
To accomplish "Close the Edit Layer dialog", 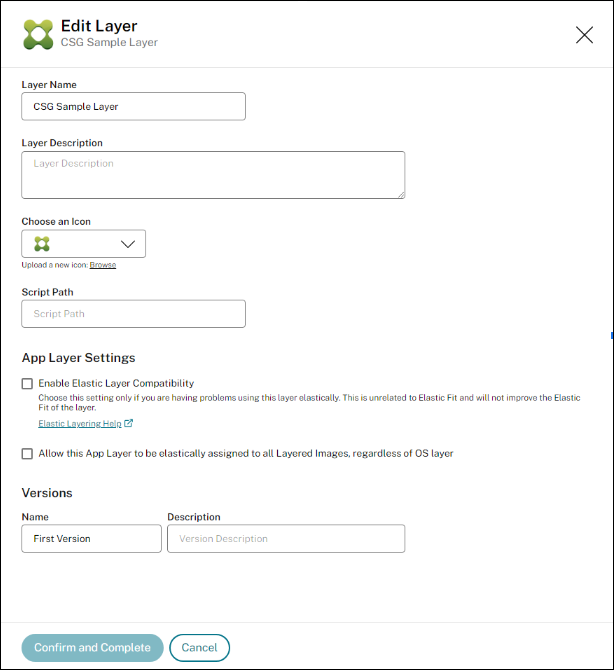I will coord(584,35).
